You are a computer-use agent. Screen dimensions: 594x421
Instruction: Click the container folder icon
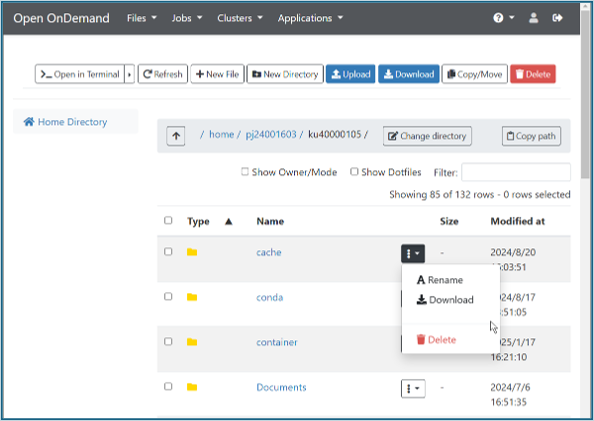(x=192, y=342)
